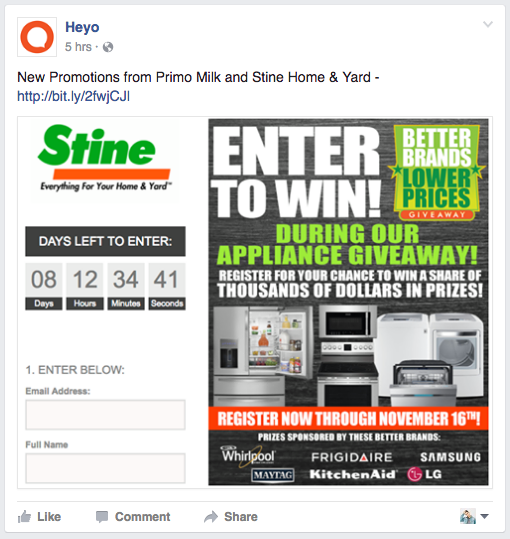Click the Better Brands Lower Prices badge

click(x=436, y=173)
